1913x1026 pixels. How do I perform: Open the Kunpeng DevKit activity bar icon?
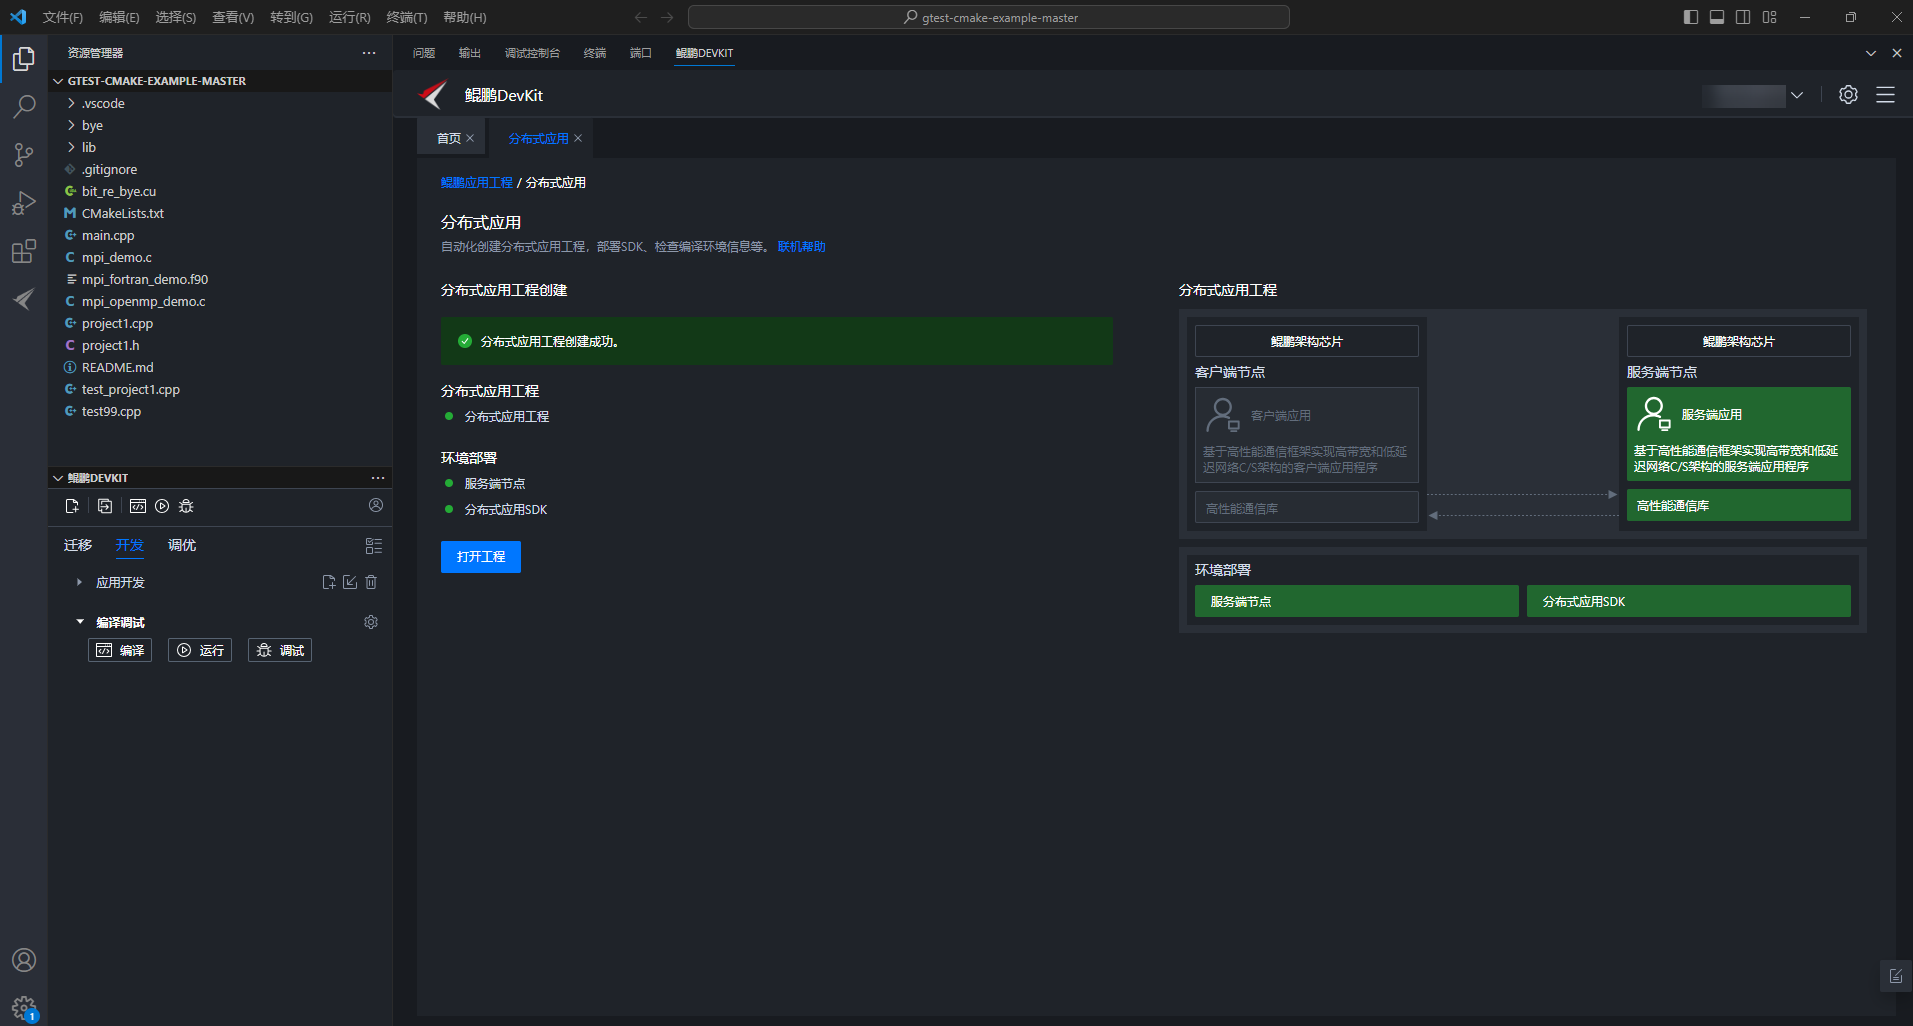pyautogui.click(x=24, y=299)
